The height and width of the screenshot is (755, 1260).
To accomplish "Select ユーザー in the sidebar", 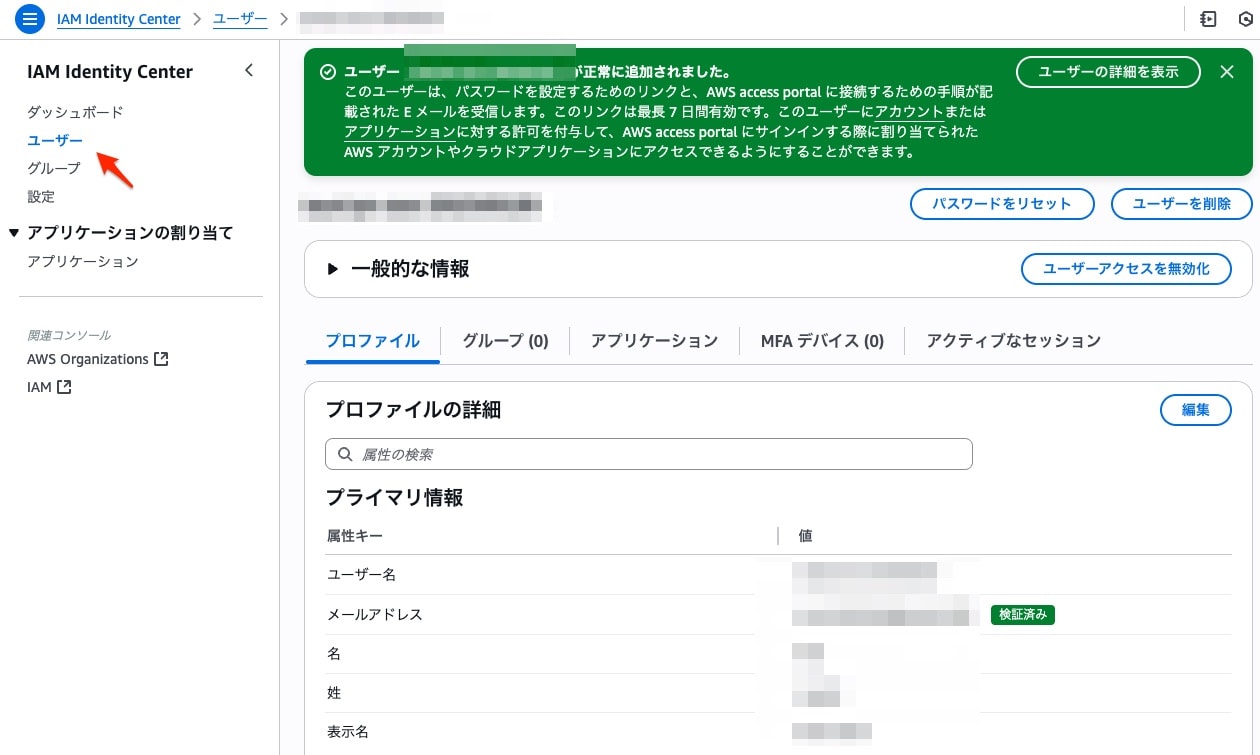I will click(x=55, y=140).
